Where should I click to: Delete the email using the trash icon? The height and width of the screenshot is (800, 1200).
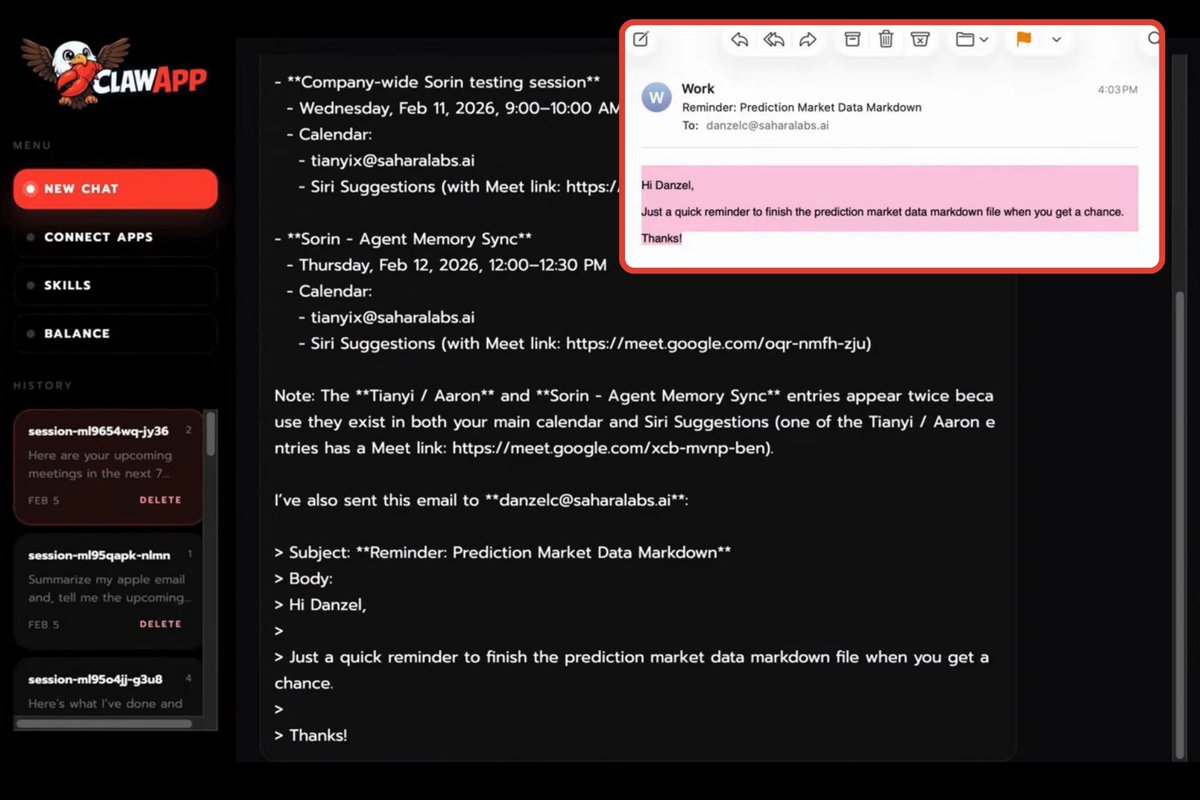(x=886, y=40)
